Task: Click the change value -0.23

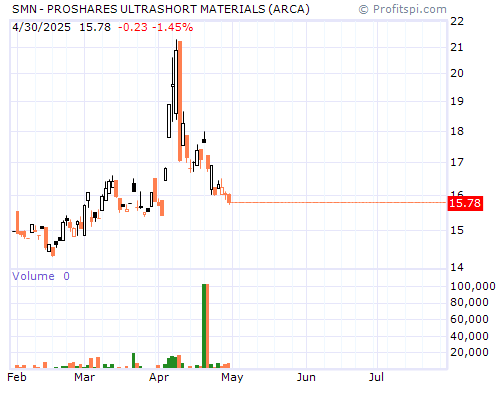Action: click(x=133, y=27)
